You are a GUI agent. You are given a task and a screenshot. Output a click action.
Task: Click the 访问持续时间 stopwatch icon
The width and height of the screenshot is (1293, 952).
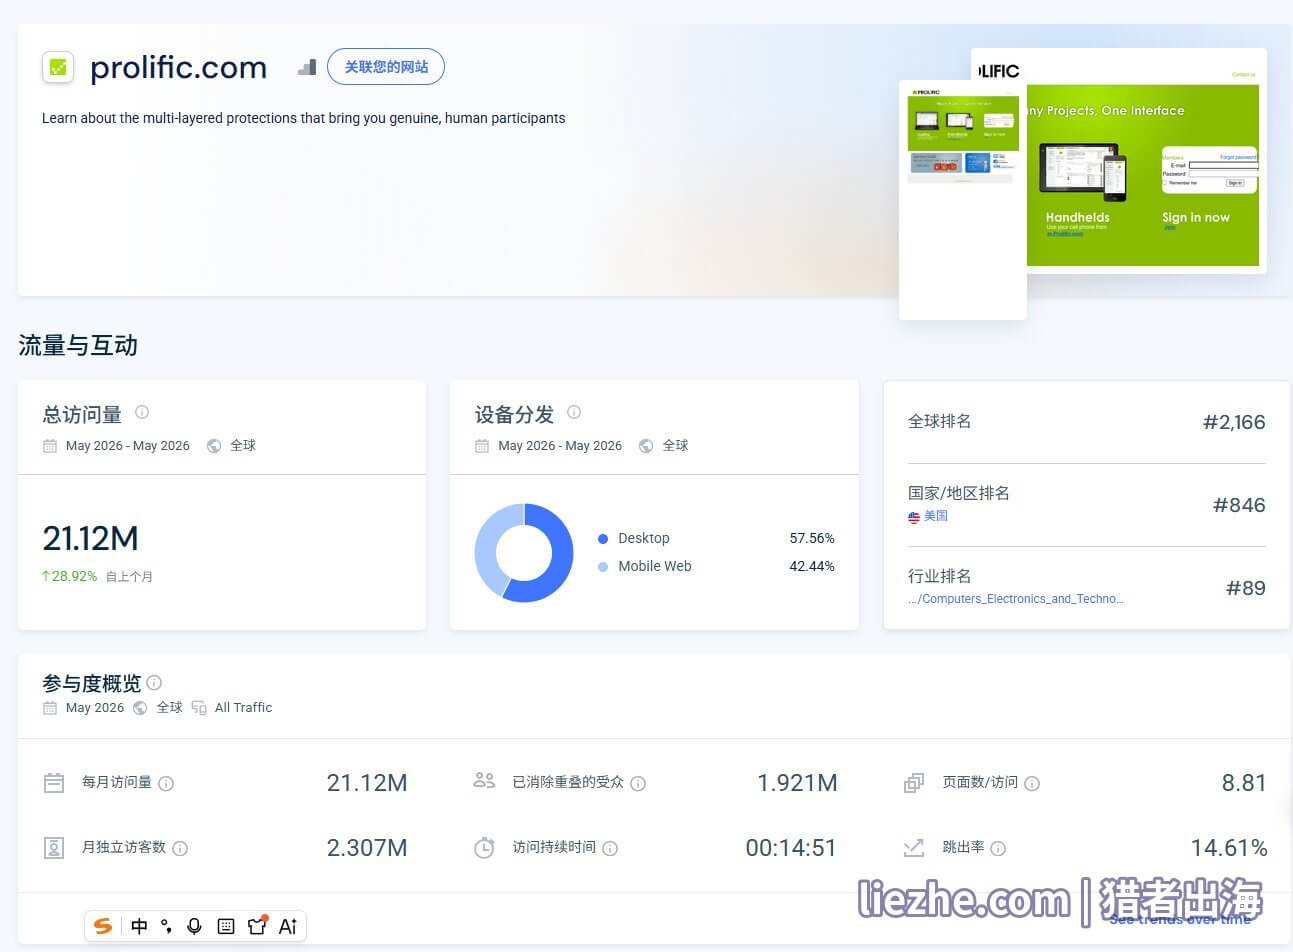pyautogui.click(x=484, y=848)
